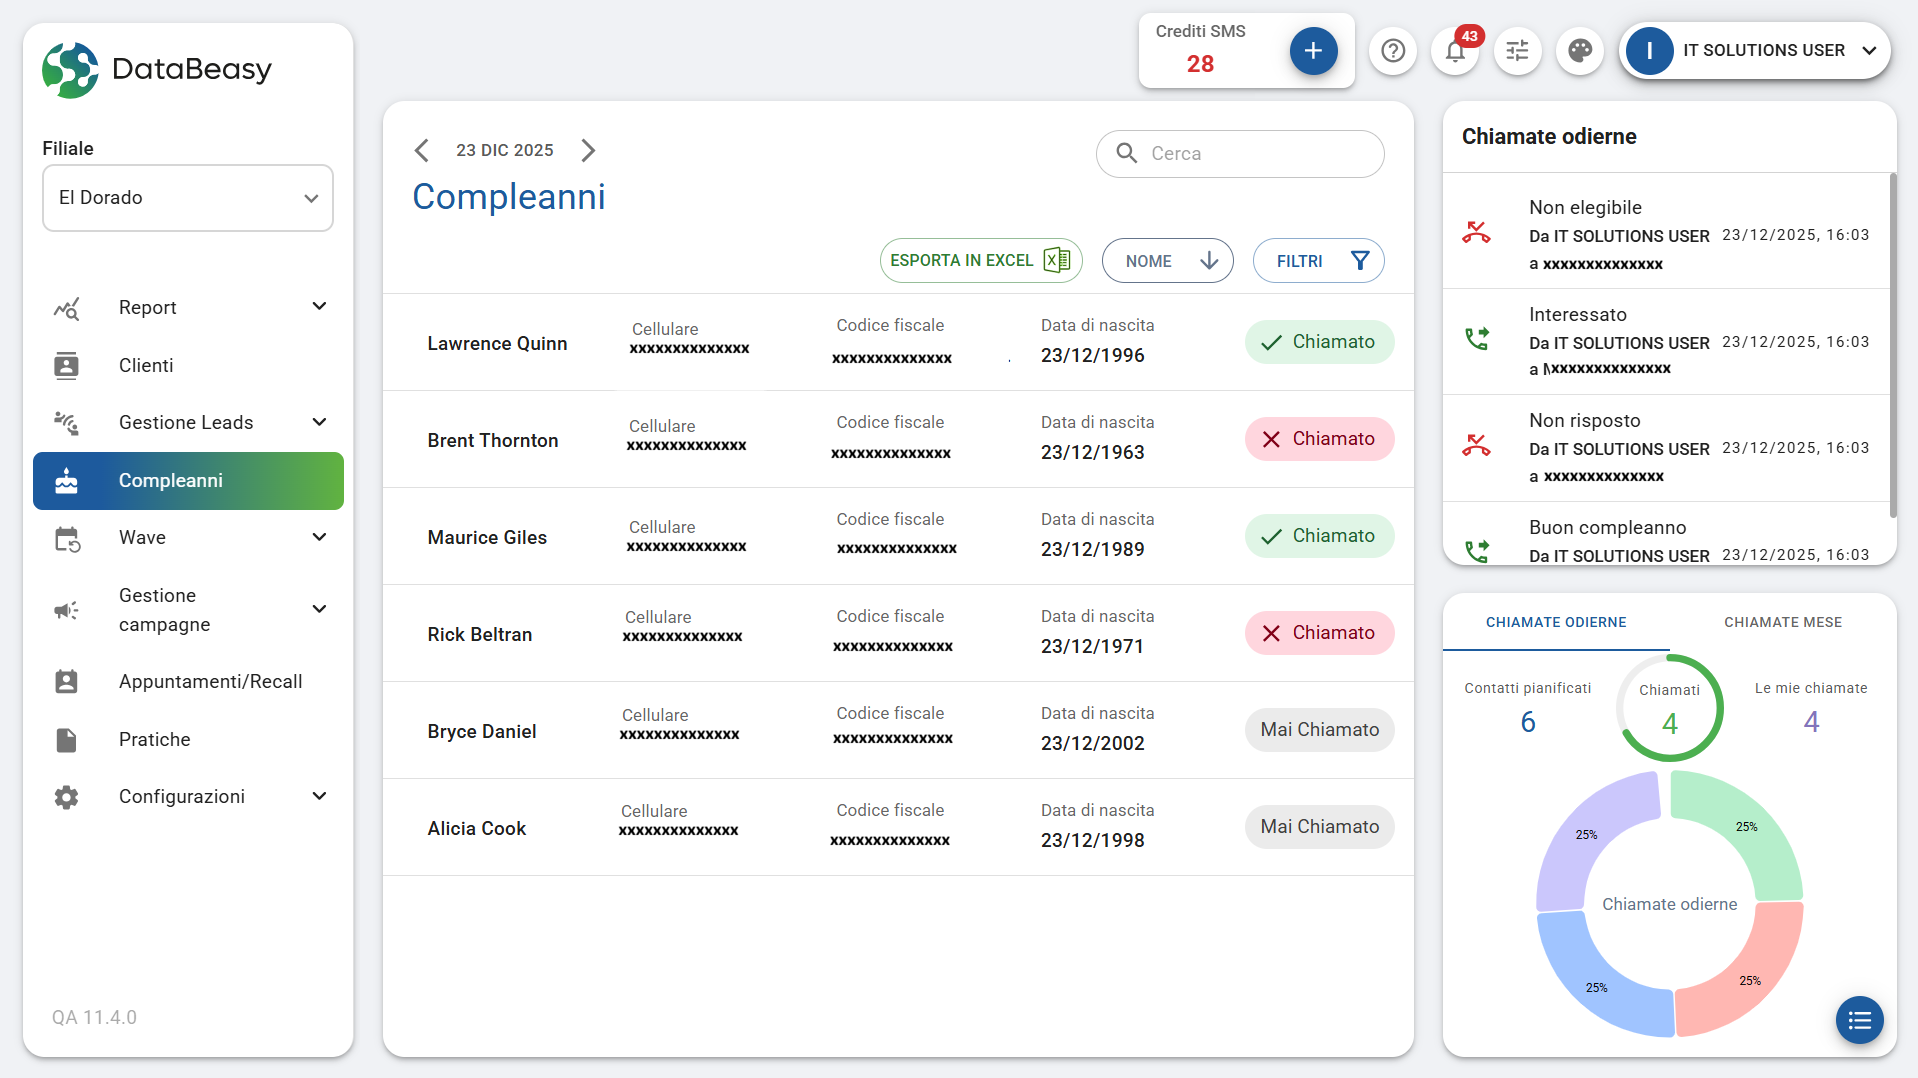
Task: Open the IT SOLUTIONS USER account menu
Action: click(x=1755, y=51)
